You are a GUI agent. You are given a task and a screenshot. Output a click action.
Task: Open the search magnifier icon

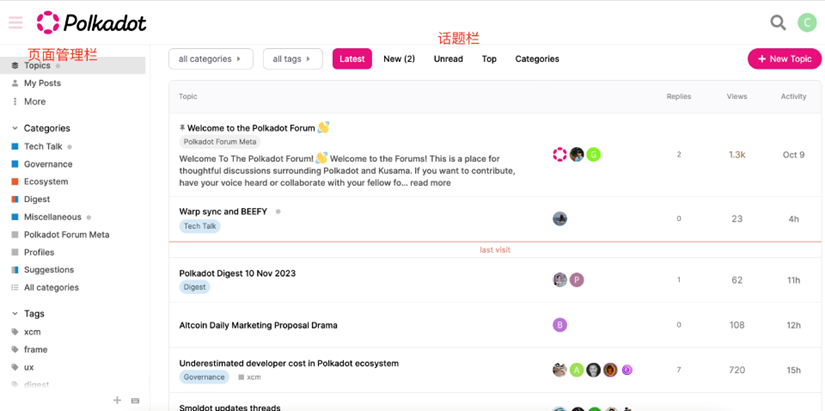778,22
